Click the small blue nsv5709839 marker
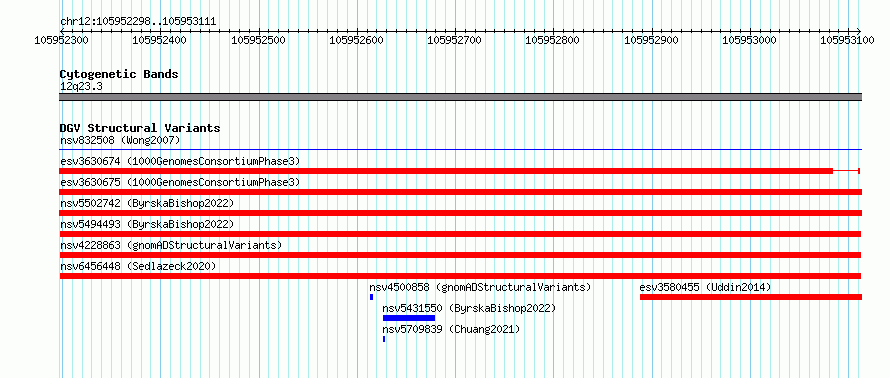Viewport: 890px width, 378px height. click(x=384, y=339)
